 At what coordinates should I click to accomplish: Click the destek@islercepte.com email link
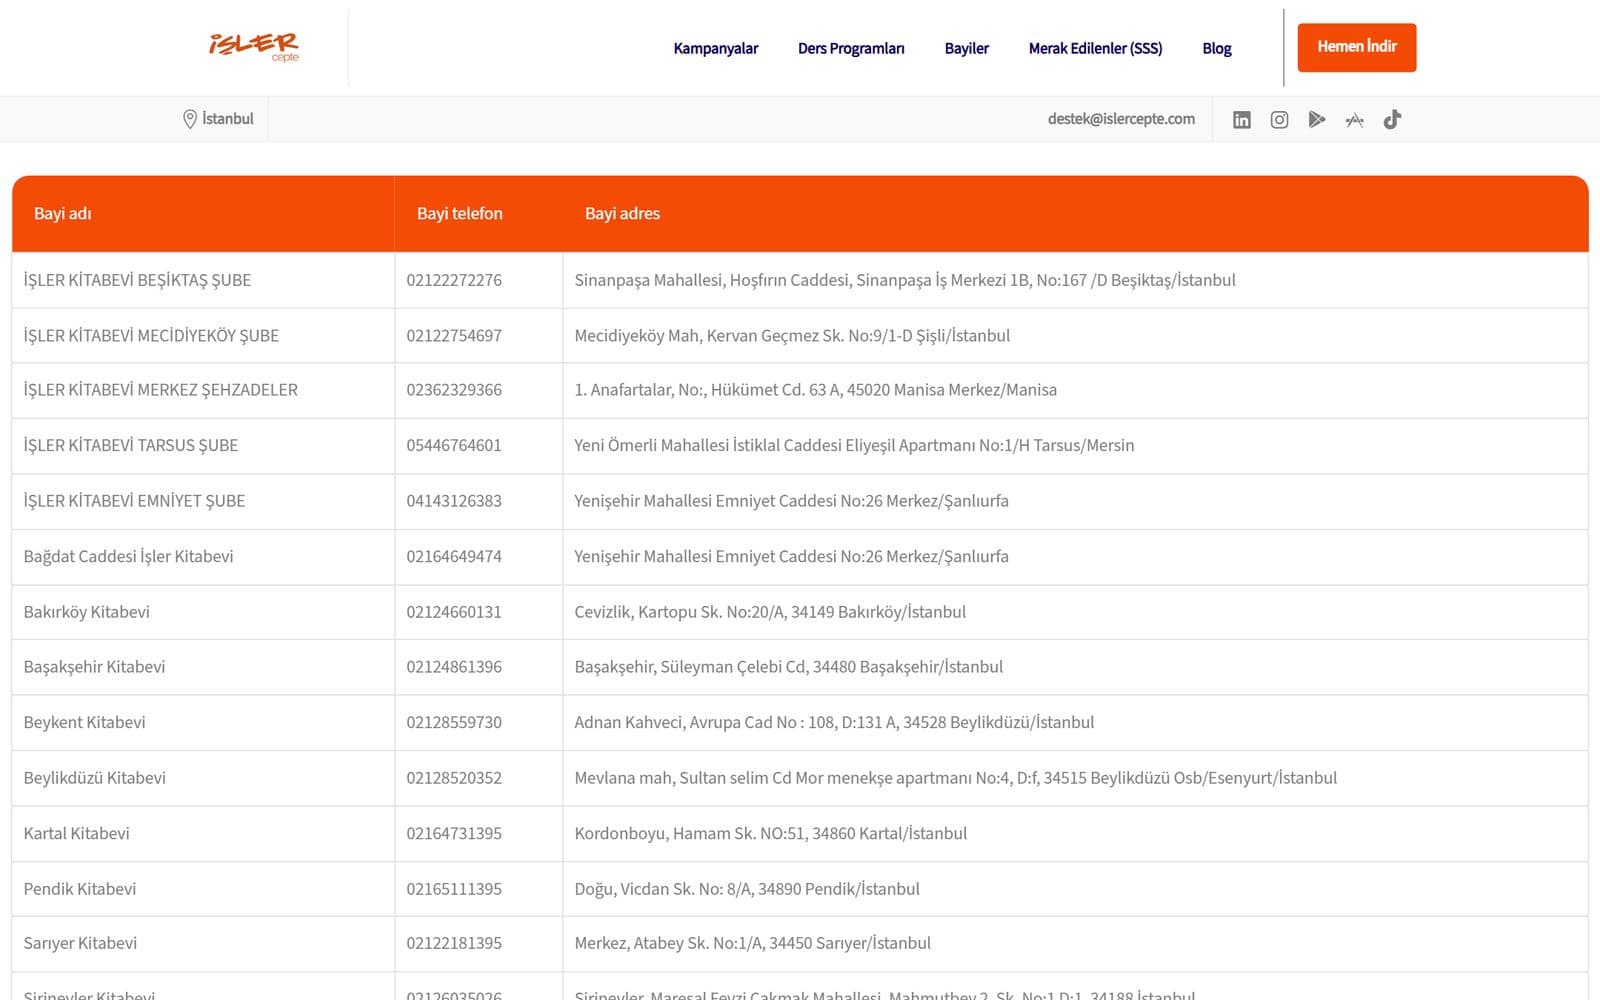click(1121, 119)
